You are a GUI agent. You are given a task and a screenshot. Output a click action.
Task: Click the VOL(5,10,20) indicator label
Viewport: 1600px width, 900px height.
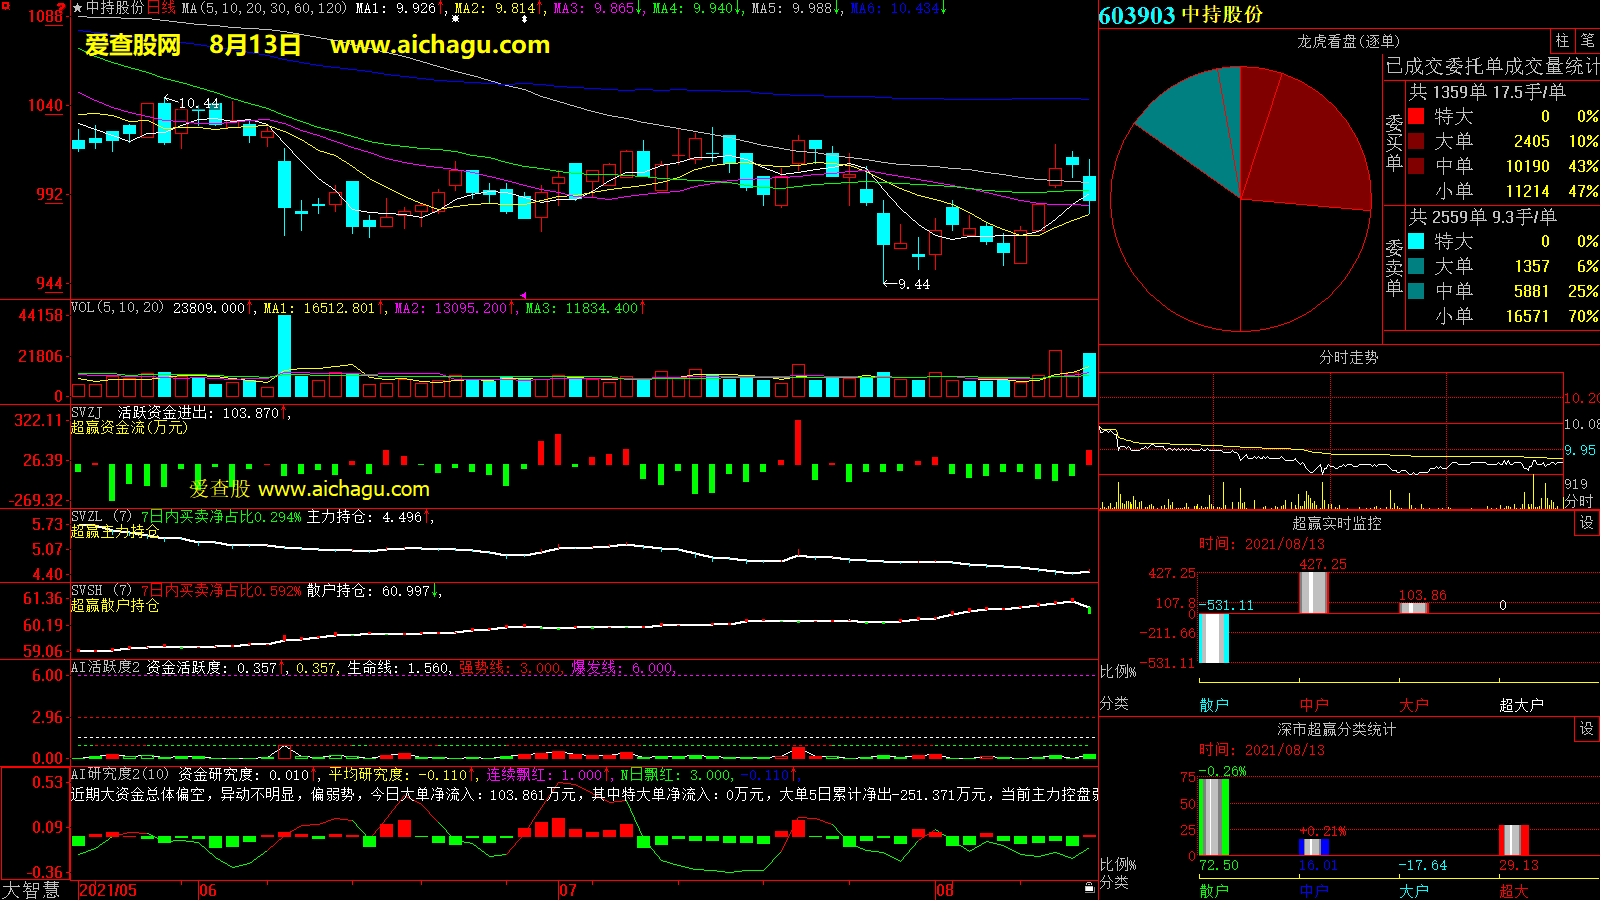[x=117, y=308]
